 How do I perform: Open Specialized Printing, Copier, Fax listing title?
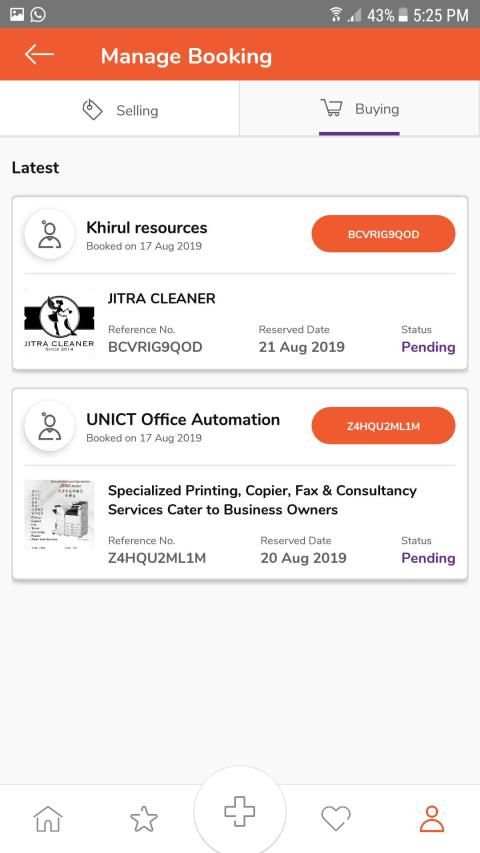[262, 500]
